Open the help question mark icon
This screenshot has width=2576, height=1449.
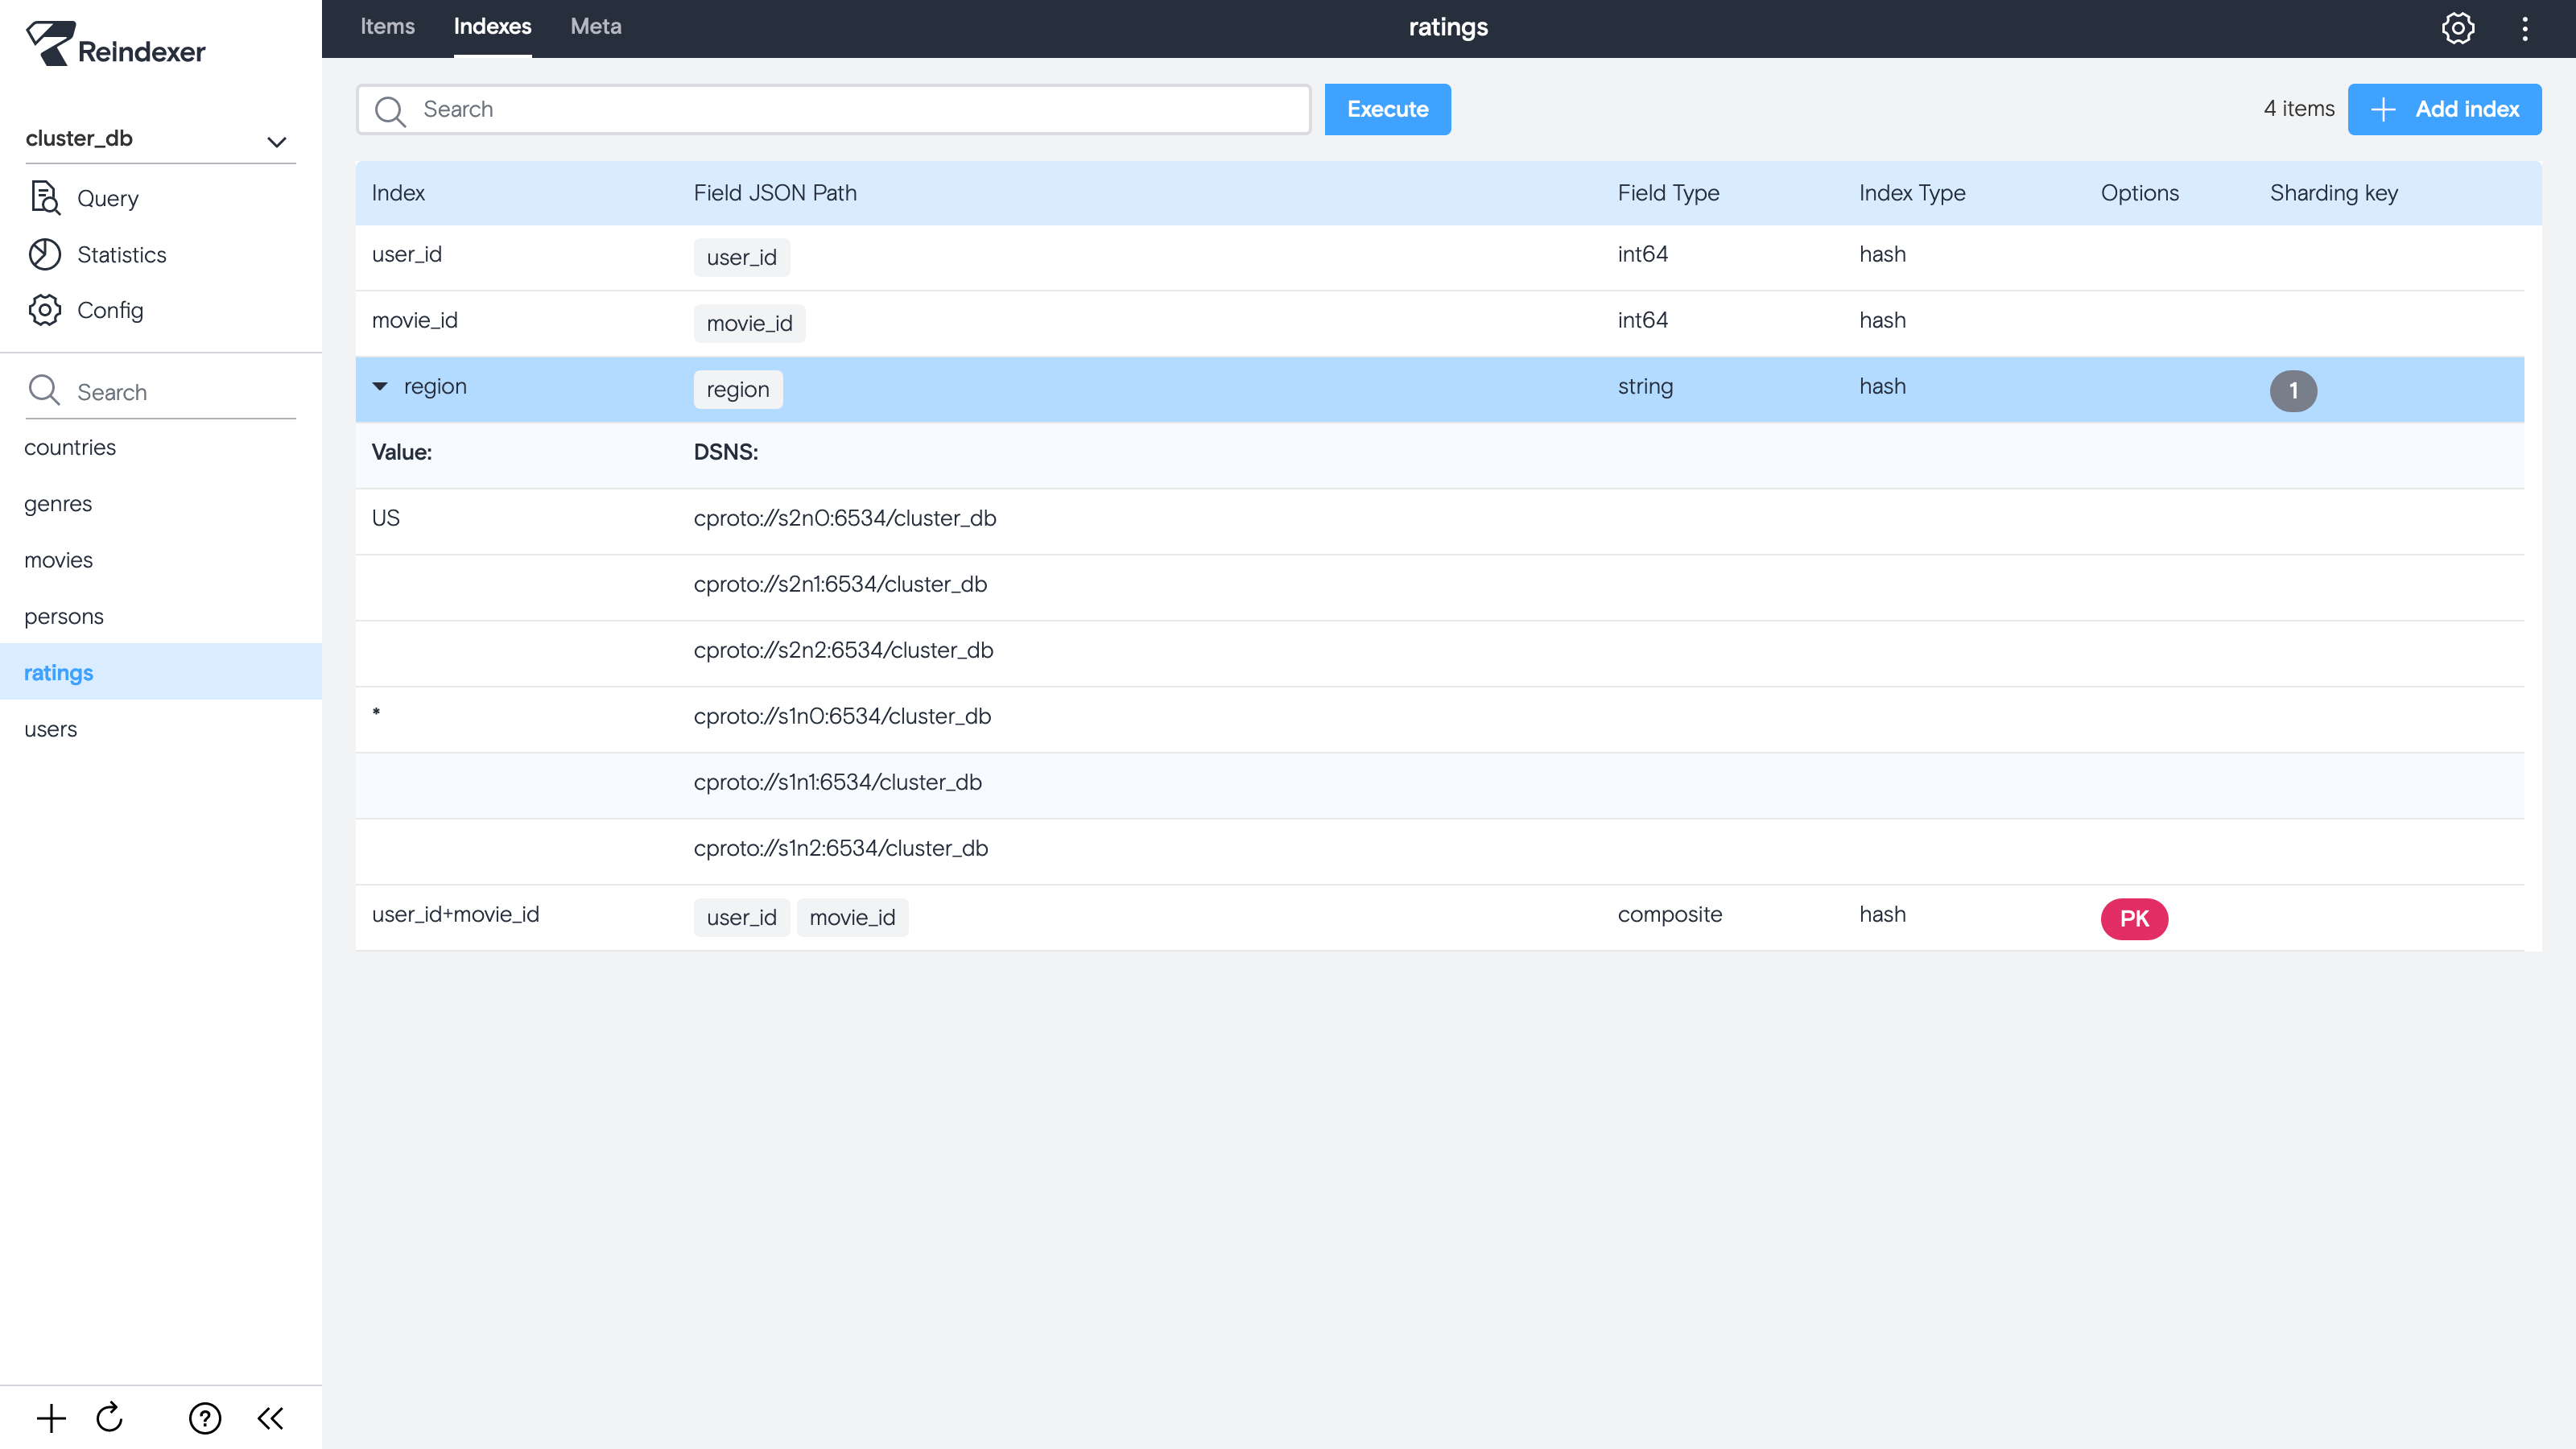coord(205,1418)
